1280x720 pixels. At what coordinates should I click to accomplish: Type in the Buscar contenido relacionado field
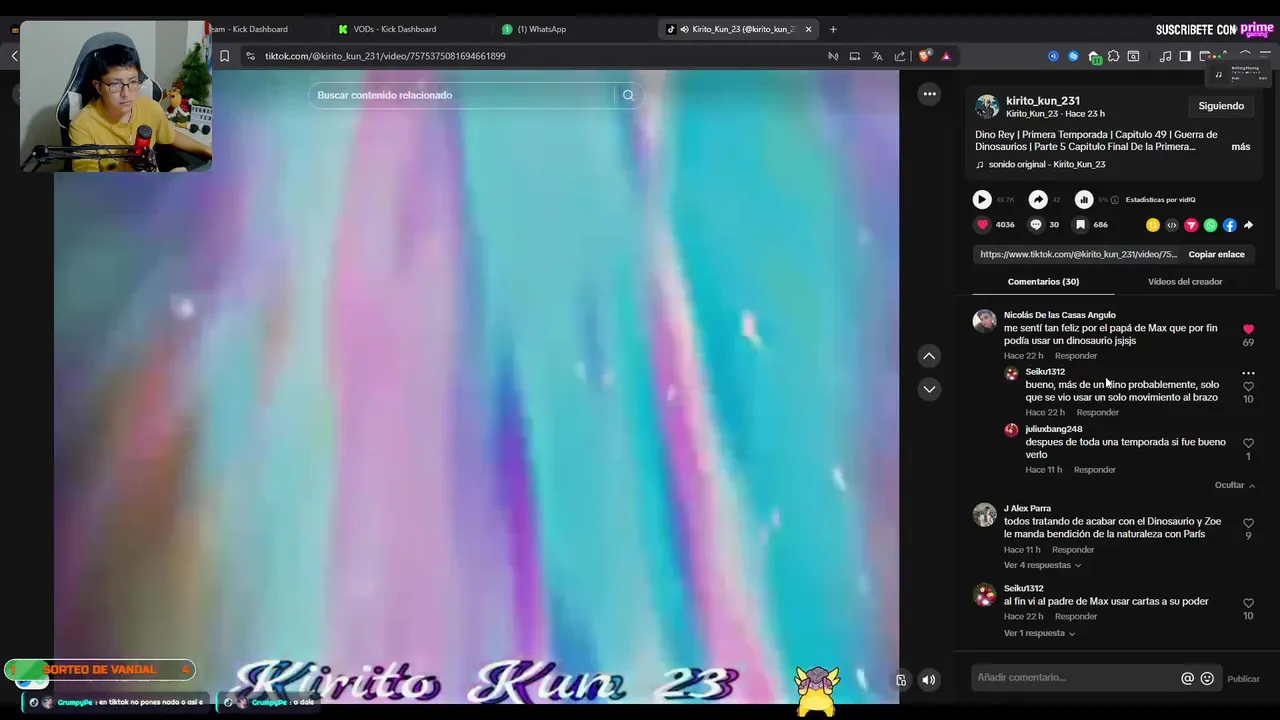point(462,95)
